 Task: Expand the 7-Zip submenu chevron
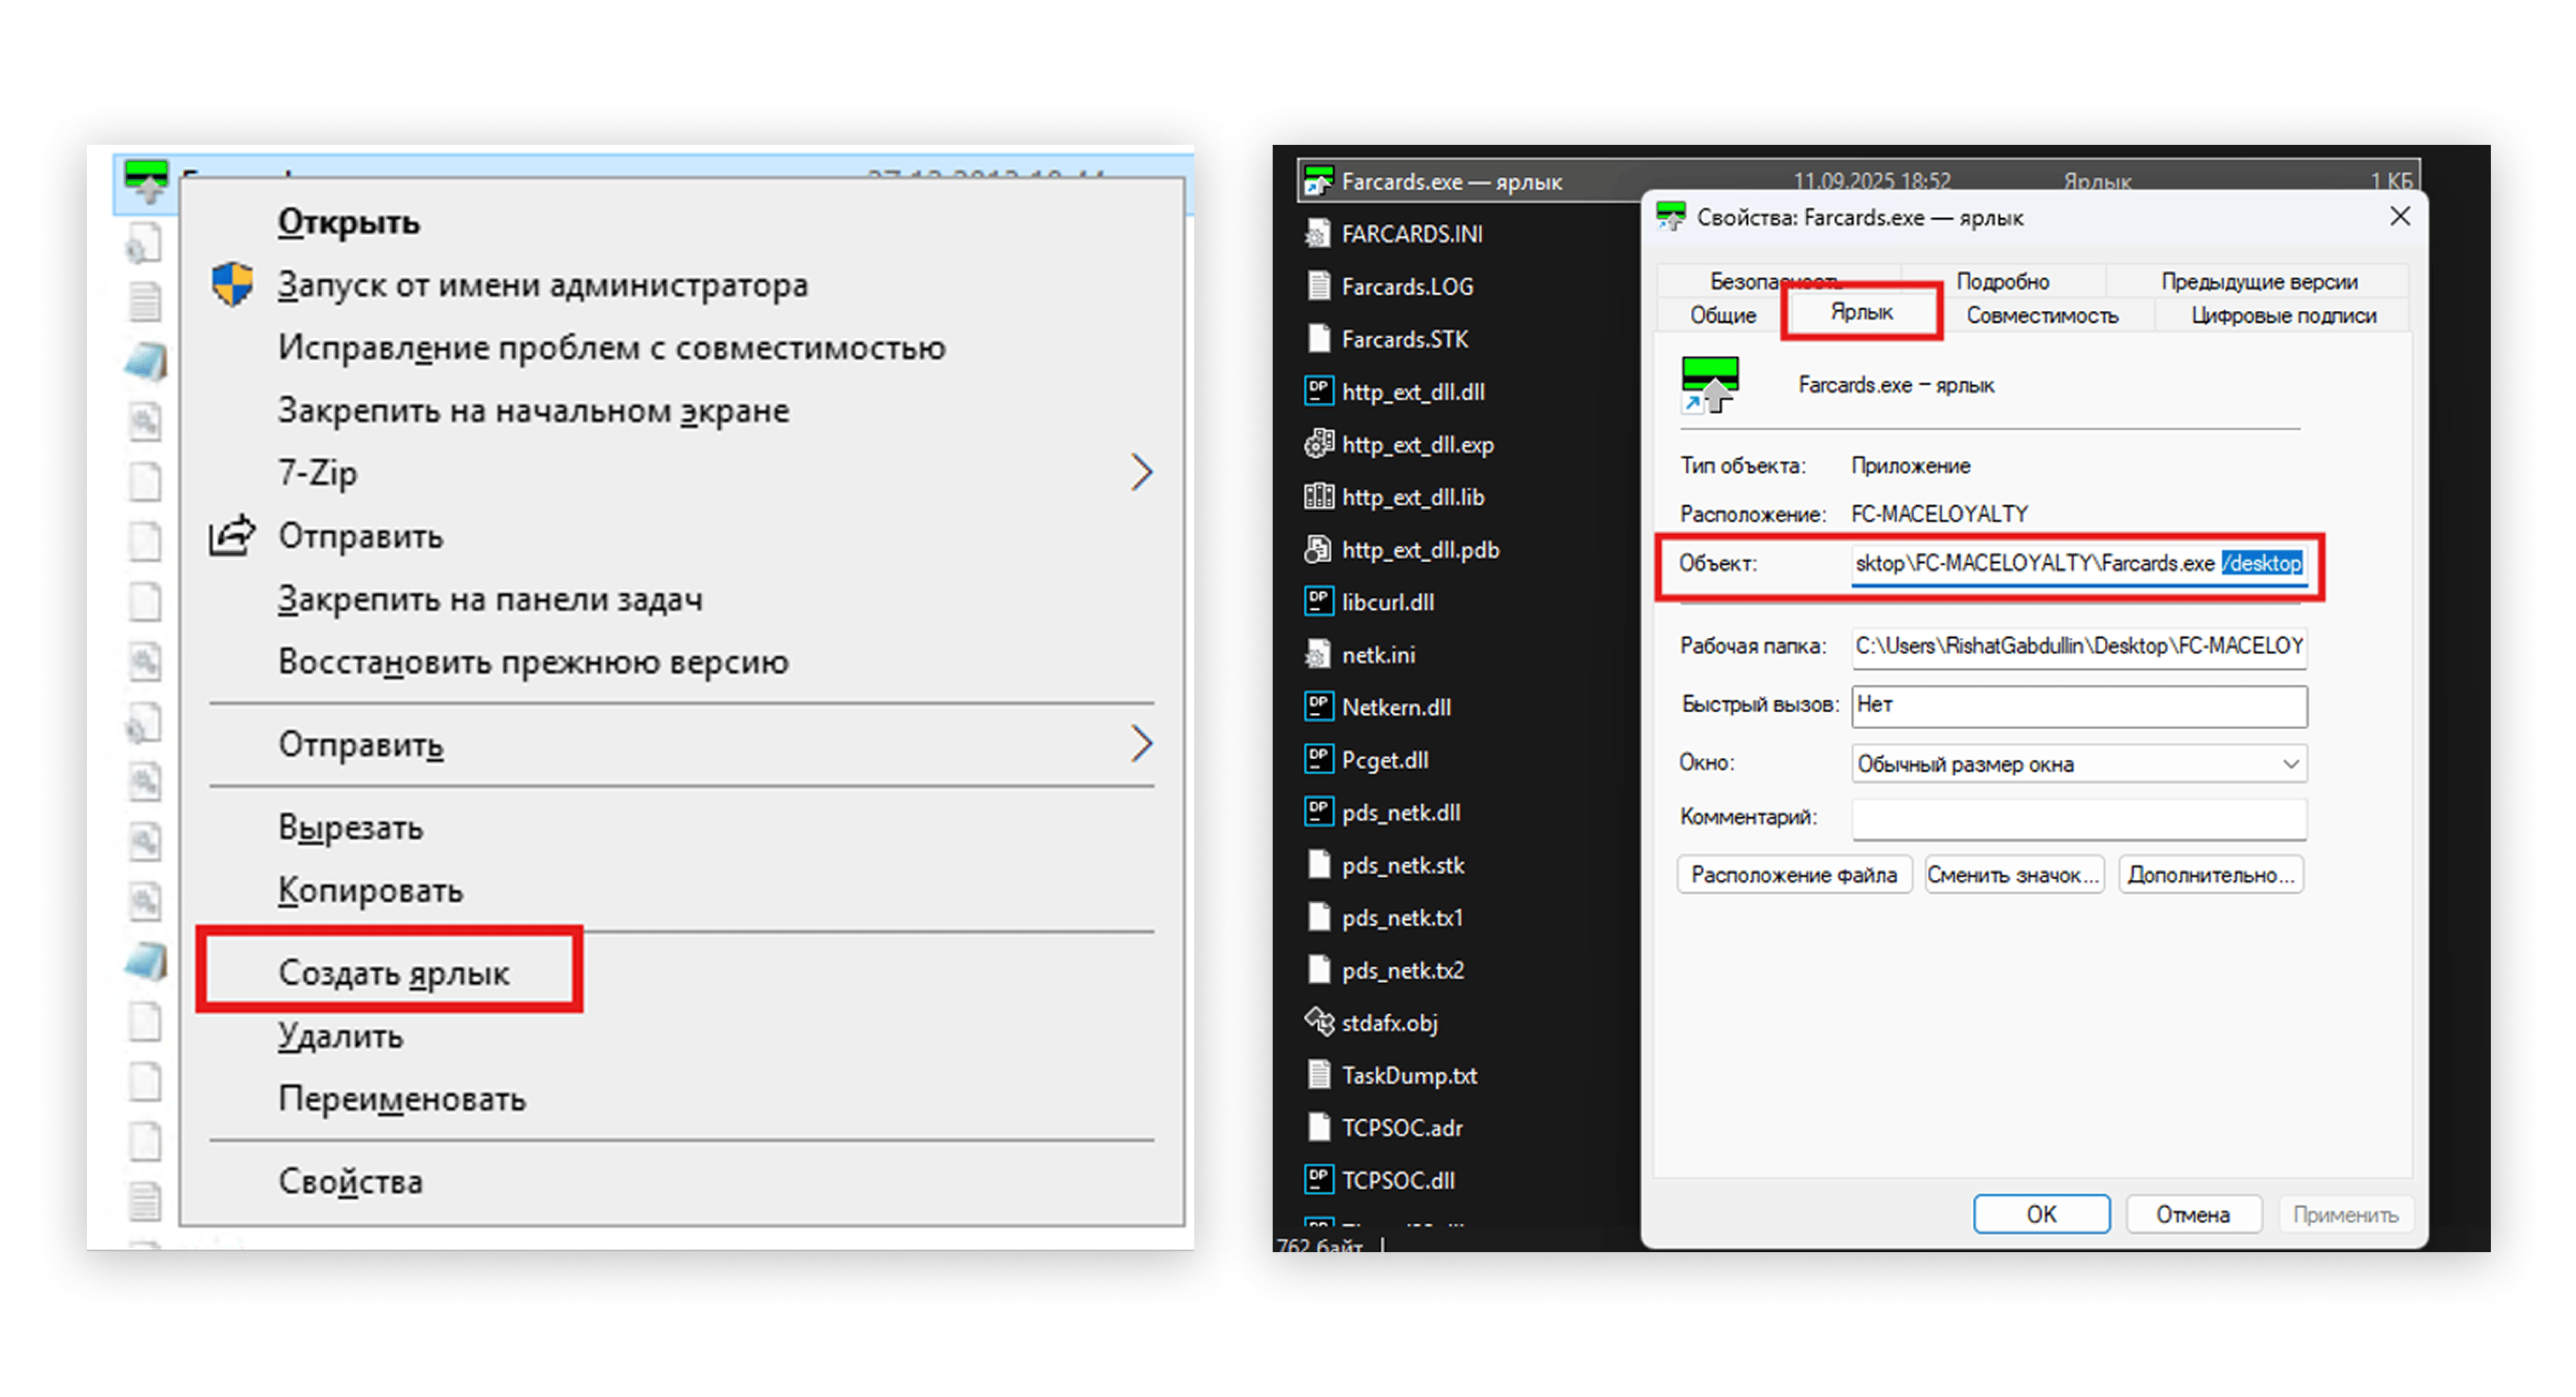click(x=1141, y=472)
